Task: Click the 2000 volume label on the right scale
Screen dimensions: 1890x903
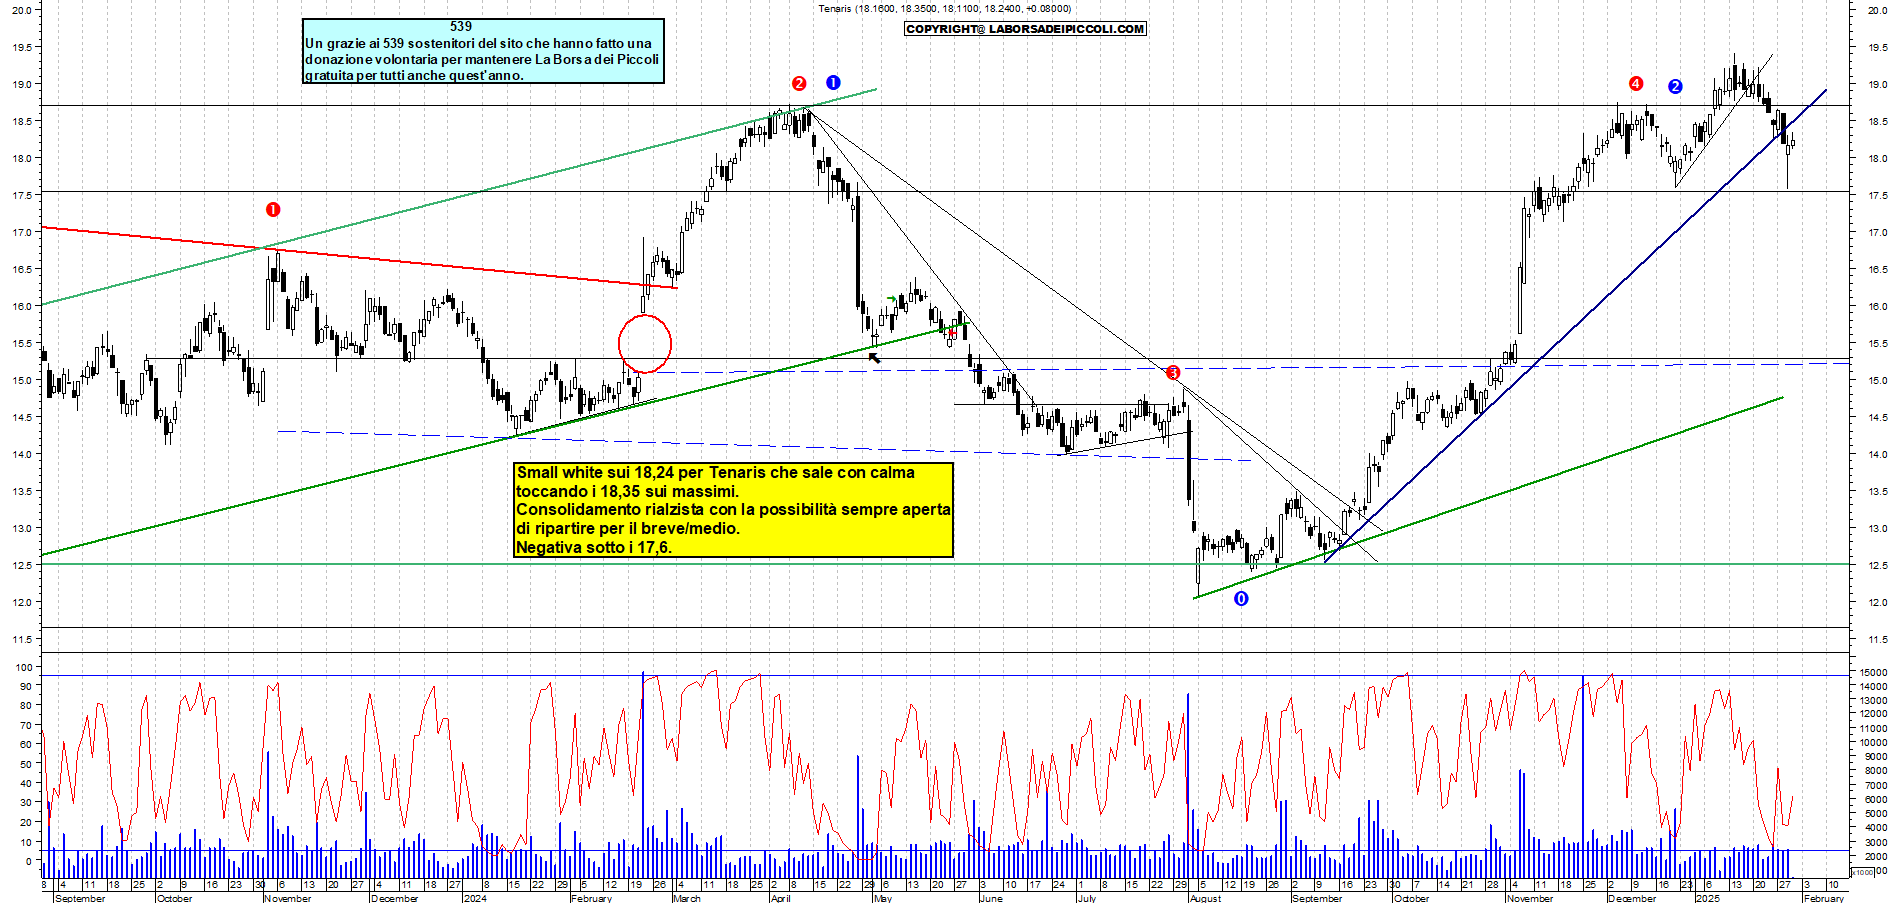Action: [x=1874, y=856]
